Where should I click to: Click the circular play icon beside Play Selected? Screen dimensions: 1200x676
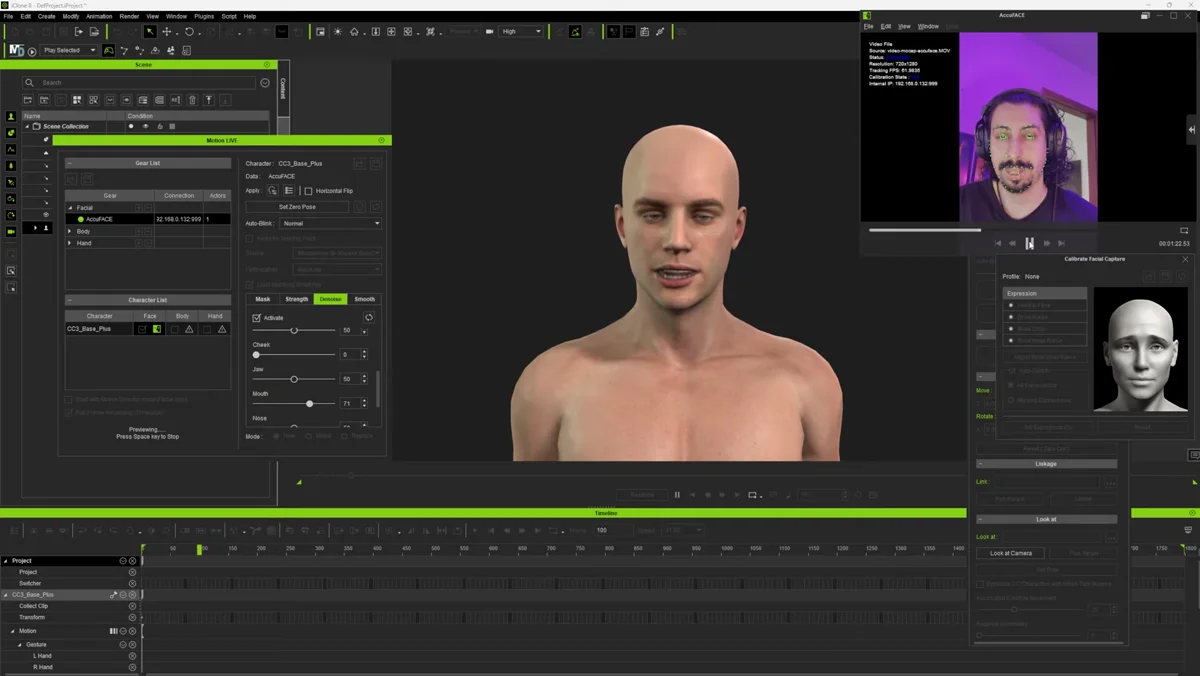pyautogui.click(x=32, y=50)
